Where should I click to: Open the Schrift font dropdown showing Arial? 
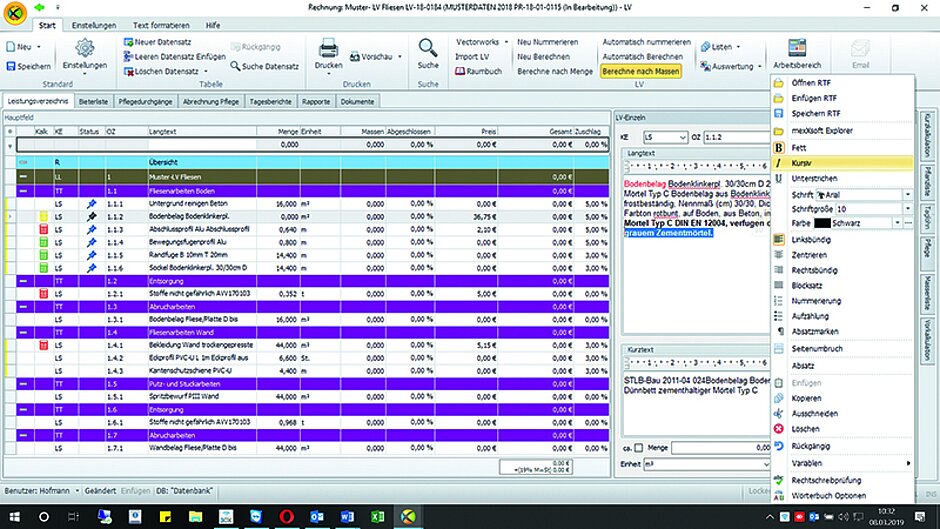[x=908, y=194]
